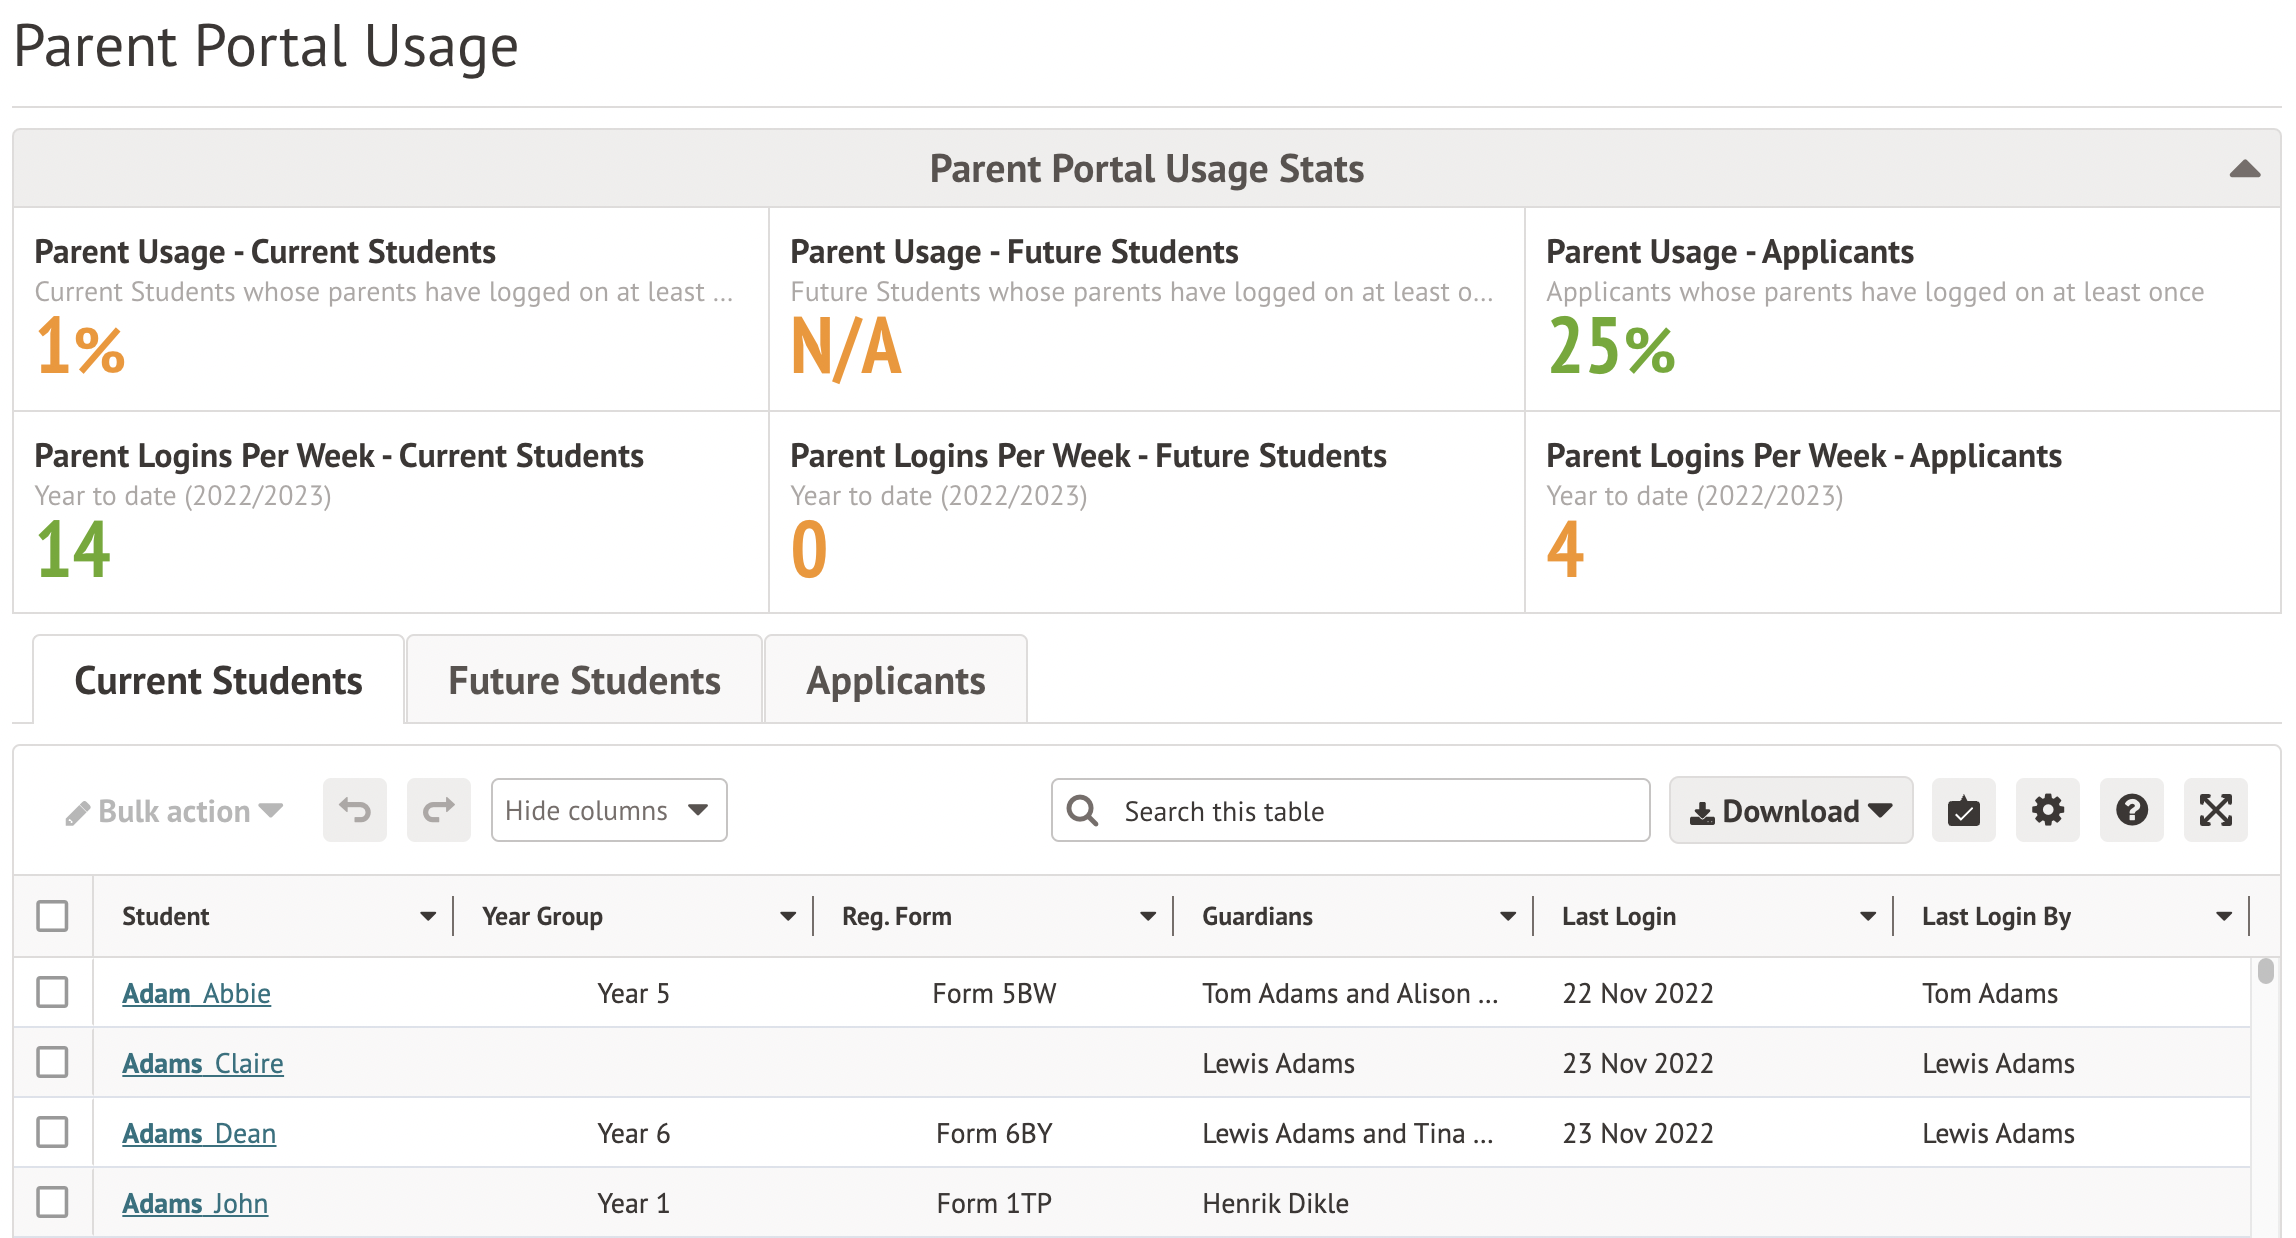The height and width of the screenshot is (1238, 2296).
Task: Click the briefcase checkmark icon
Action: [1963, 810]
